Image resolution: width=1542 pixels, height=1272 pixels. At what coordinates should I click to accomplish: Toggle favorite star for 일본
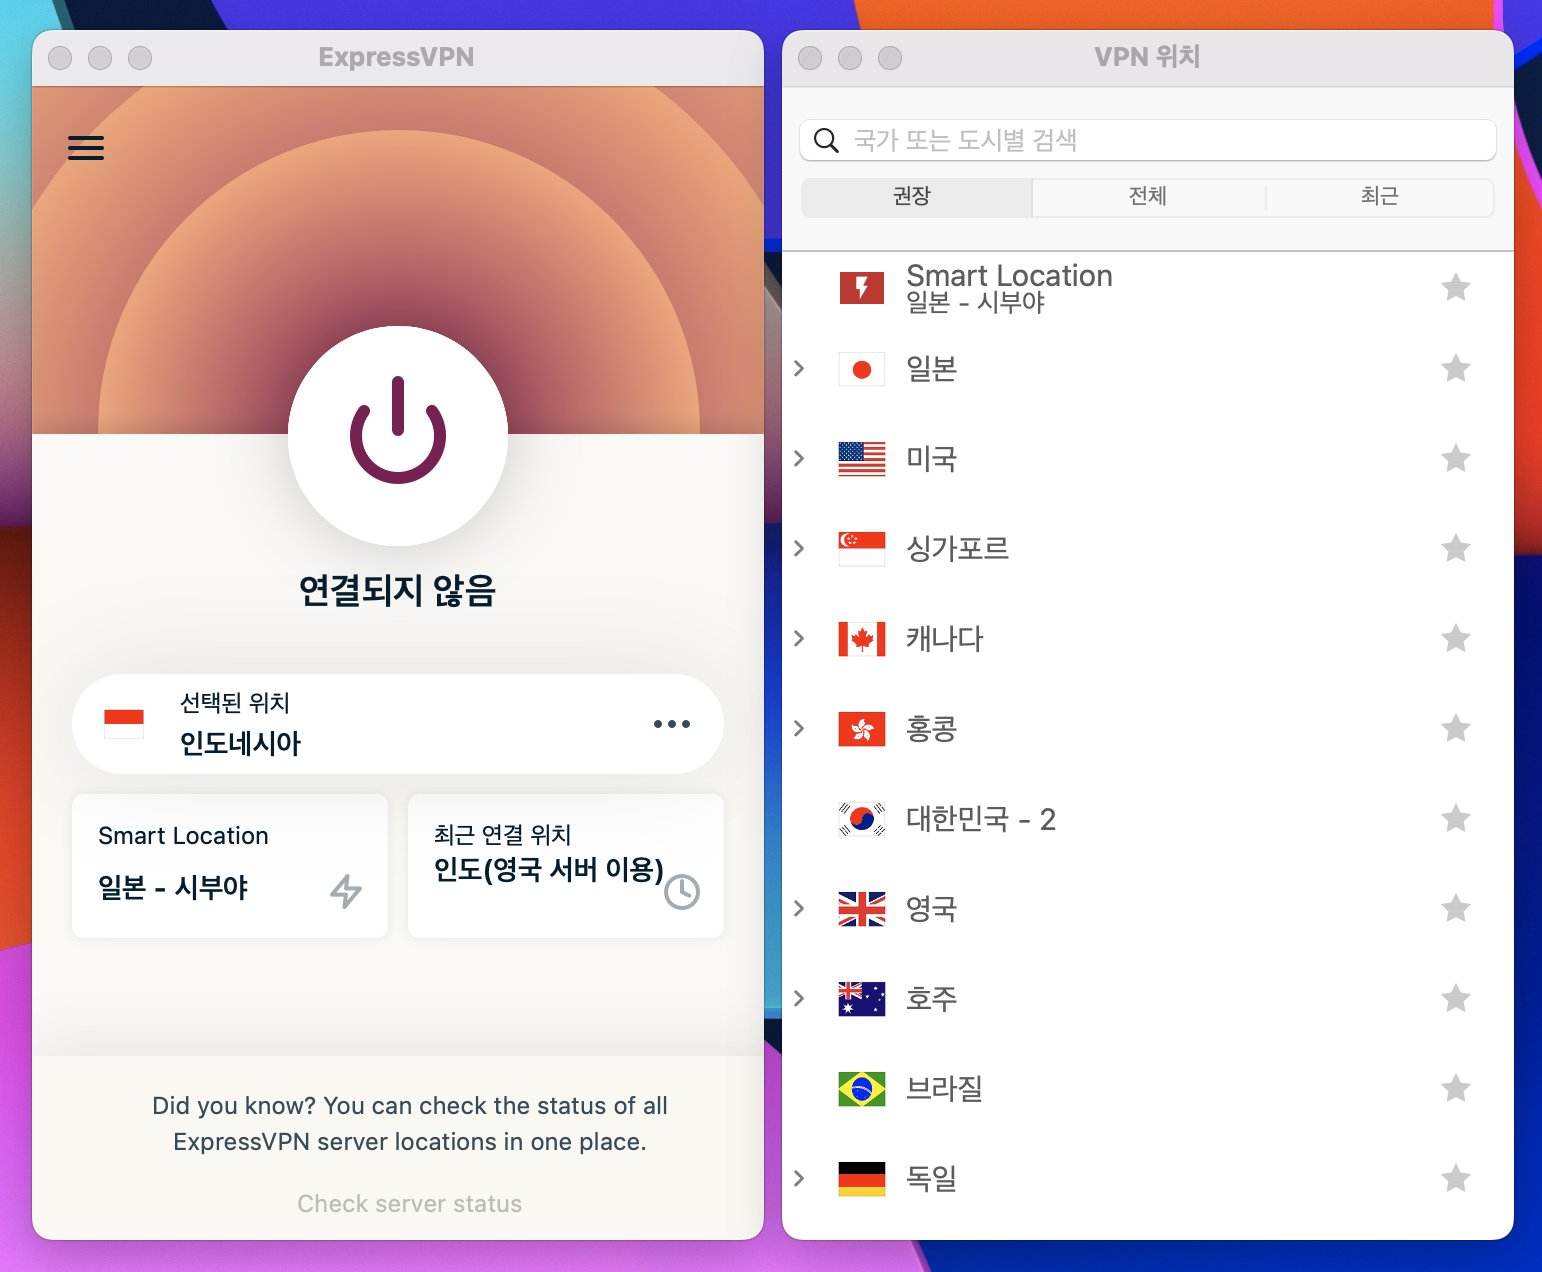[1456, 368]
